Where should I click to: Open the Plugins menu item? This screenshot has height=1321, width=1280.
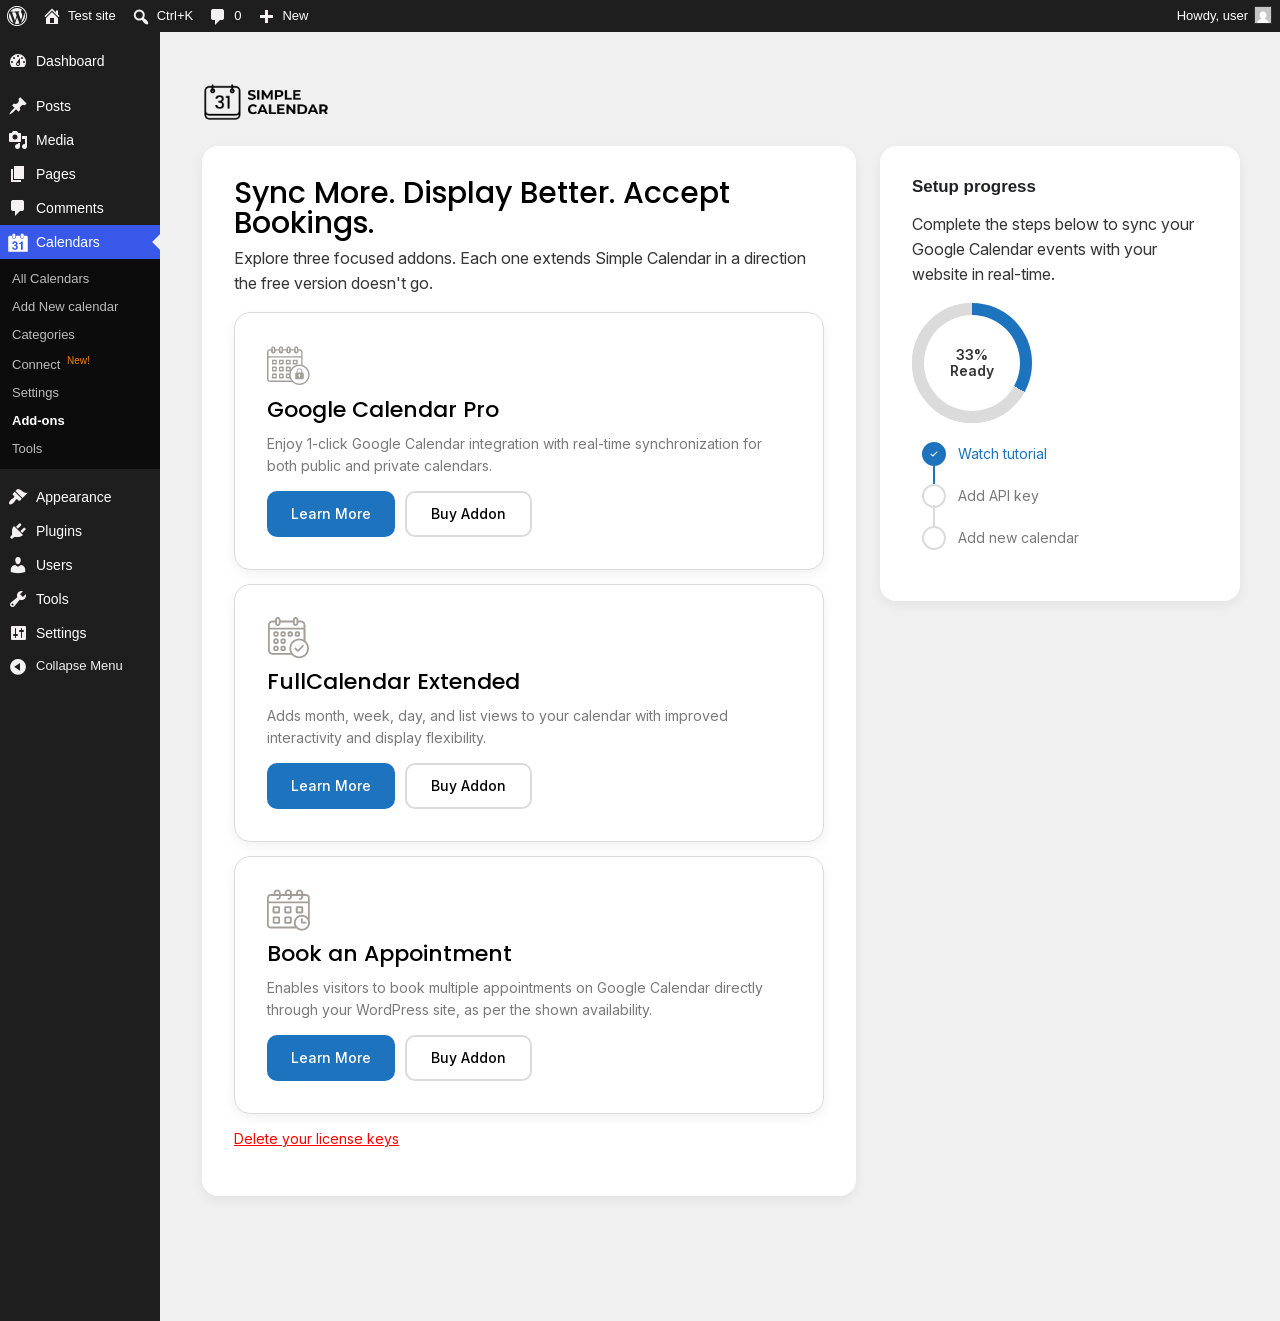coord(80,531)
